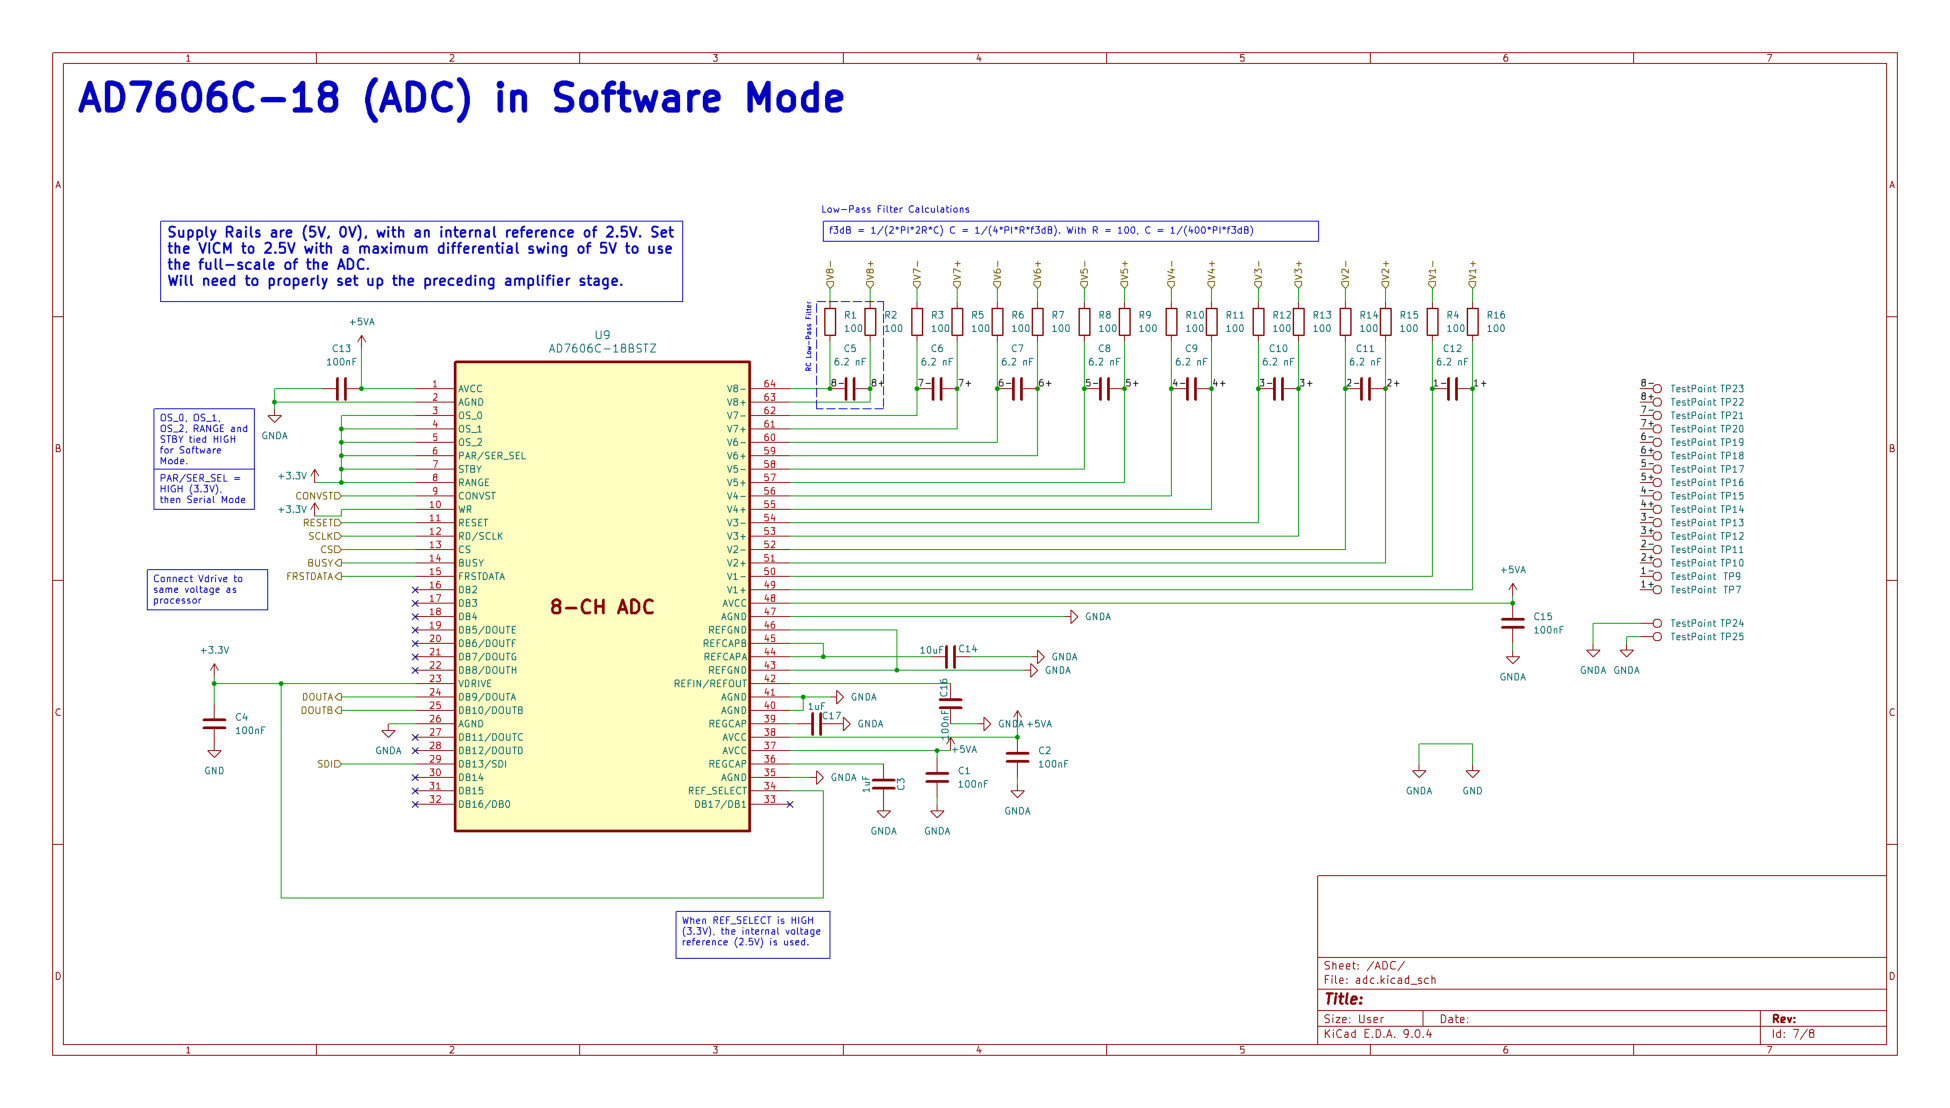Click "File: adc.kicad_sch" in the title block
1950x1108 pixels.
[1380, 980]
